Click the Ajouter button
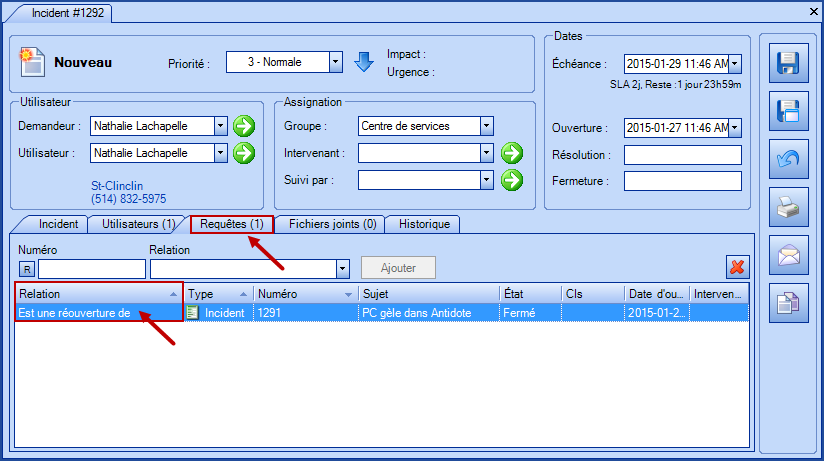The width and height of the screenshot is (824, 461). pos(397,268)
